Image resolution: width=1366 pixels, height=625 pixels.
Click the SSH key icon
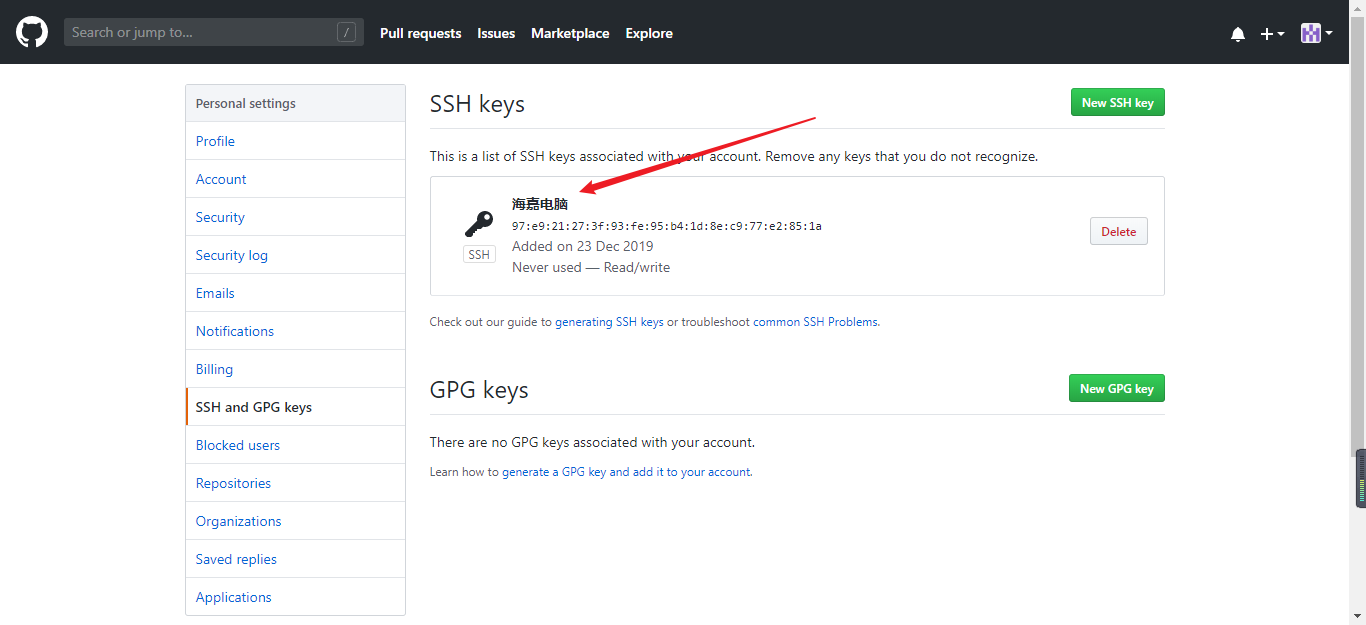[x=479, y=223]
